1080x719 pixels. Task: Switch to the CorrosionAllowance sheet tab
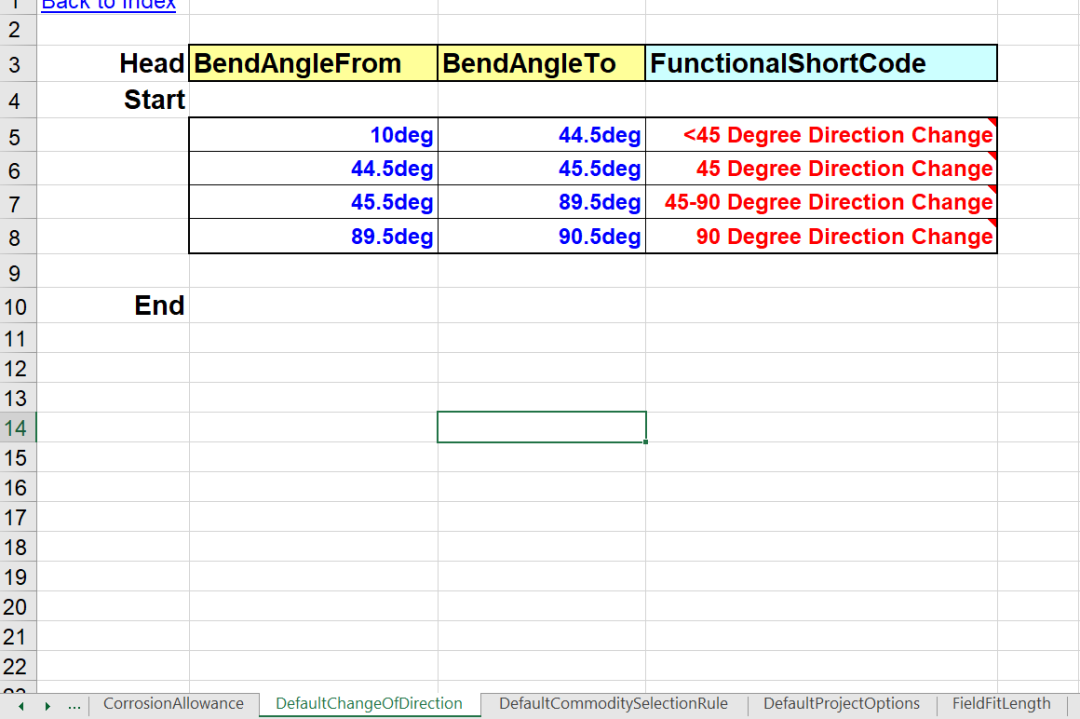point(174,704)
